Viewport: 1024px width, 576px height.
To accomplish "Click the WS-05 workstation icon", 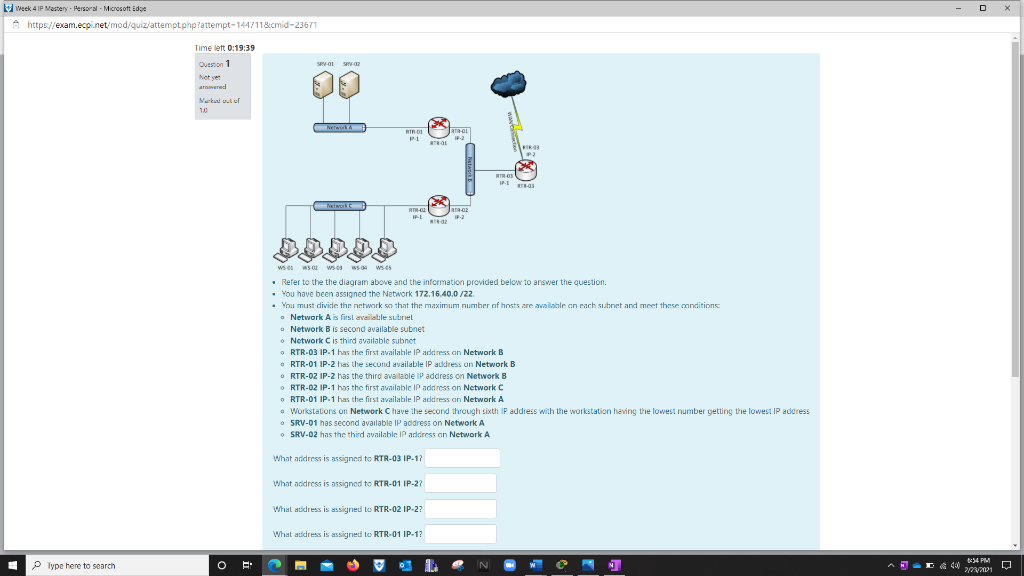I will click(x=386, y=249).
